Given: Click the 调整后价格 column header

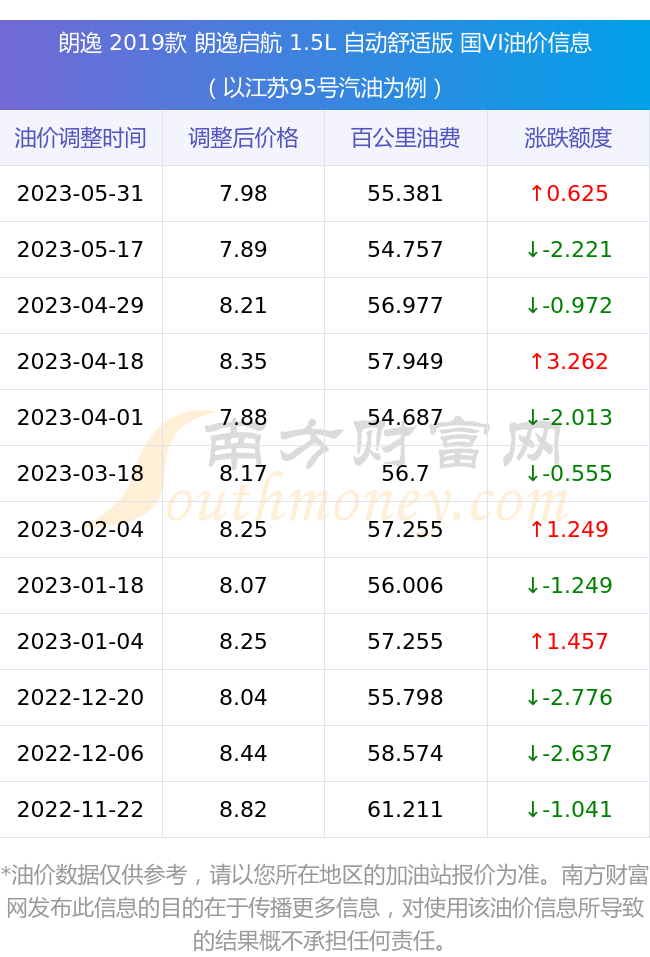Looking at the screenshot, I should pyautogui.click(x=244, y=138).
